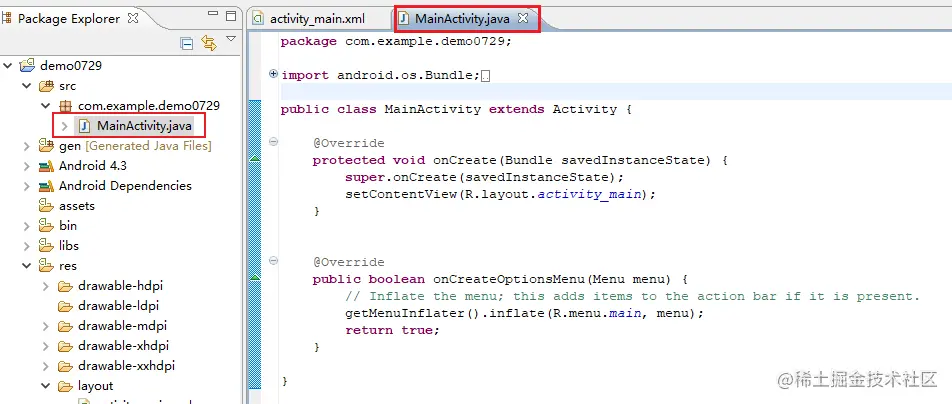952x404 pixels.
Task: Maximize the Package Explorer panel
Action: (231, 15)
